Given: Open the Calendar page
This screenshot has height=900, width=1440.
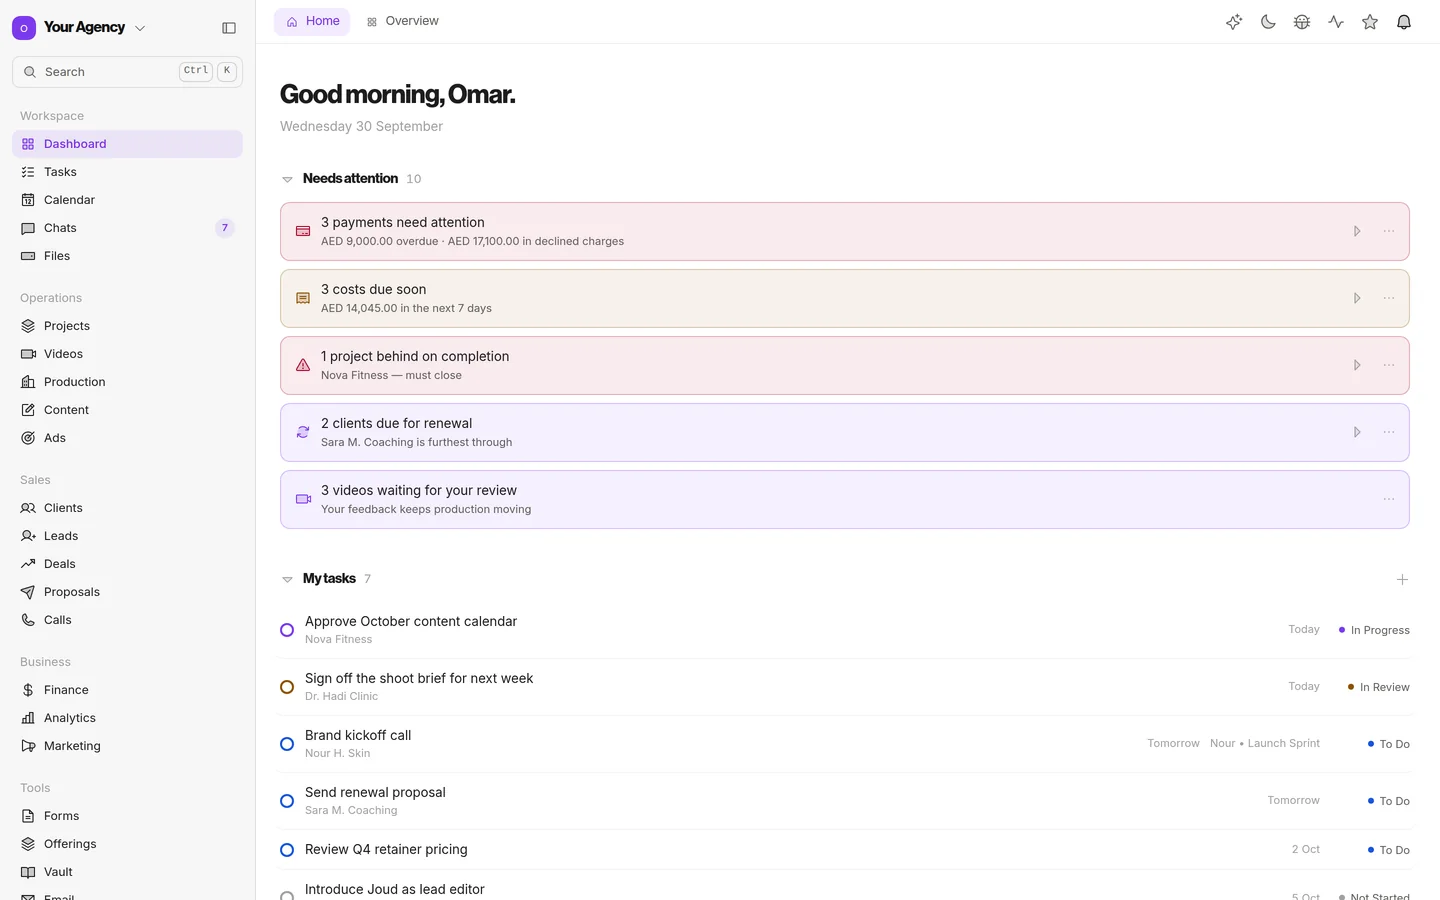Looking at the screenshot, I should 127,200.
